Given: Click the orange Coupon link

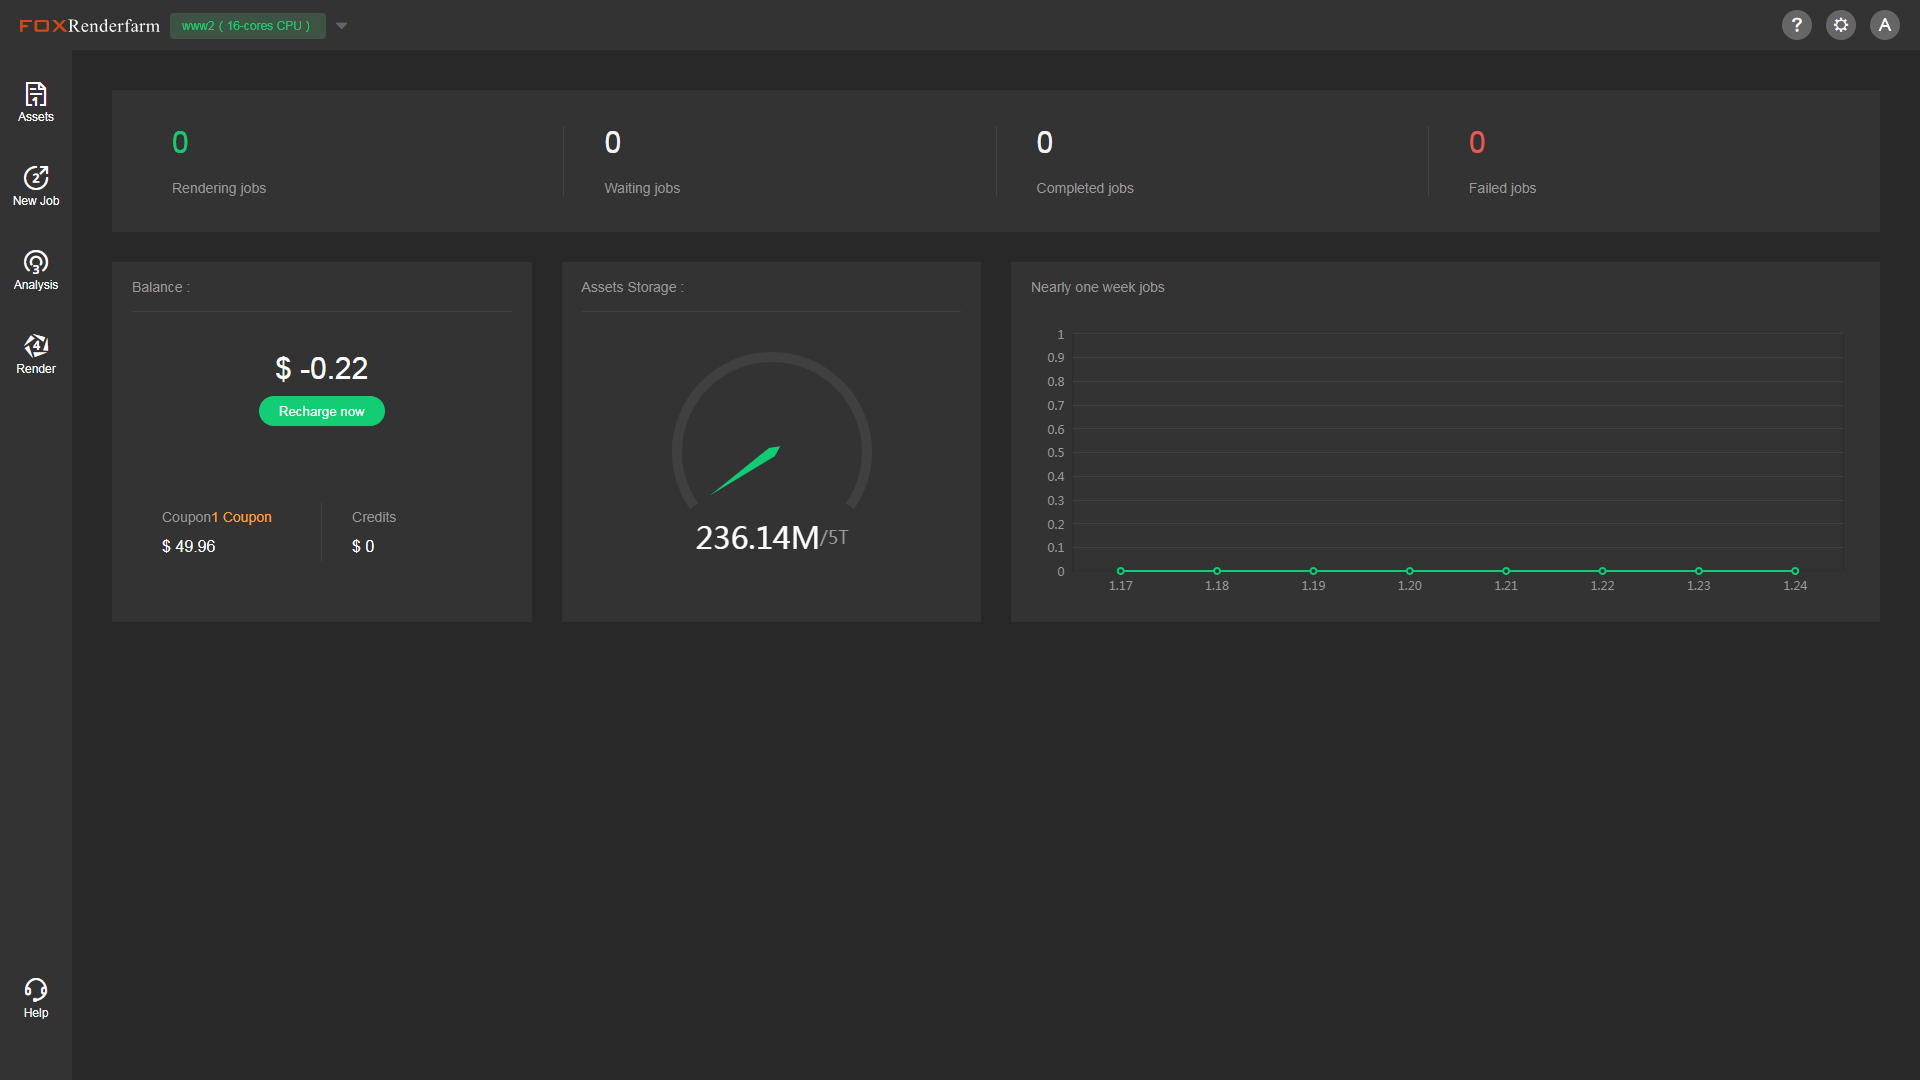Looking at the screenshot, I should click(x=246, y=517).
